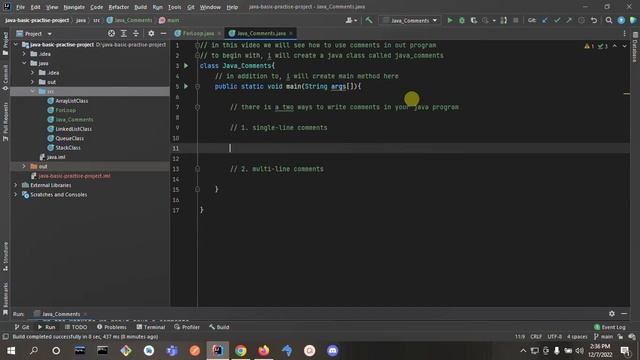Open Discord from the Windows taskbar

333,351
